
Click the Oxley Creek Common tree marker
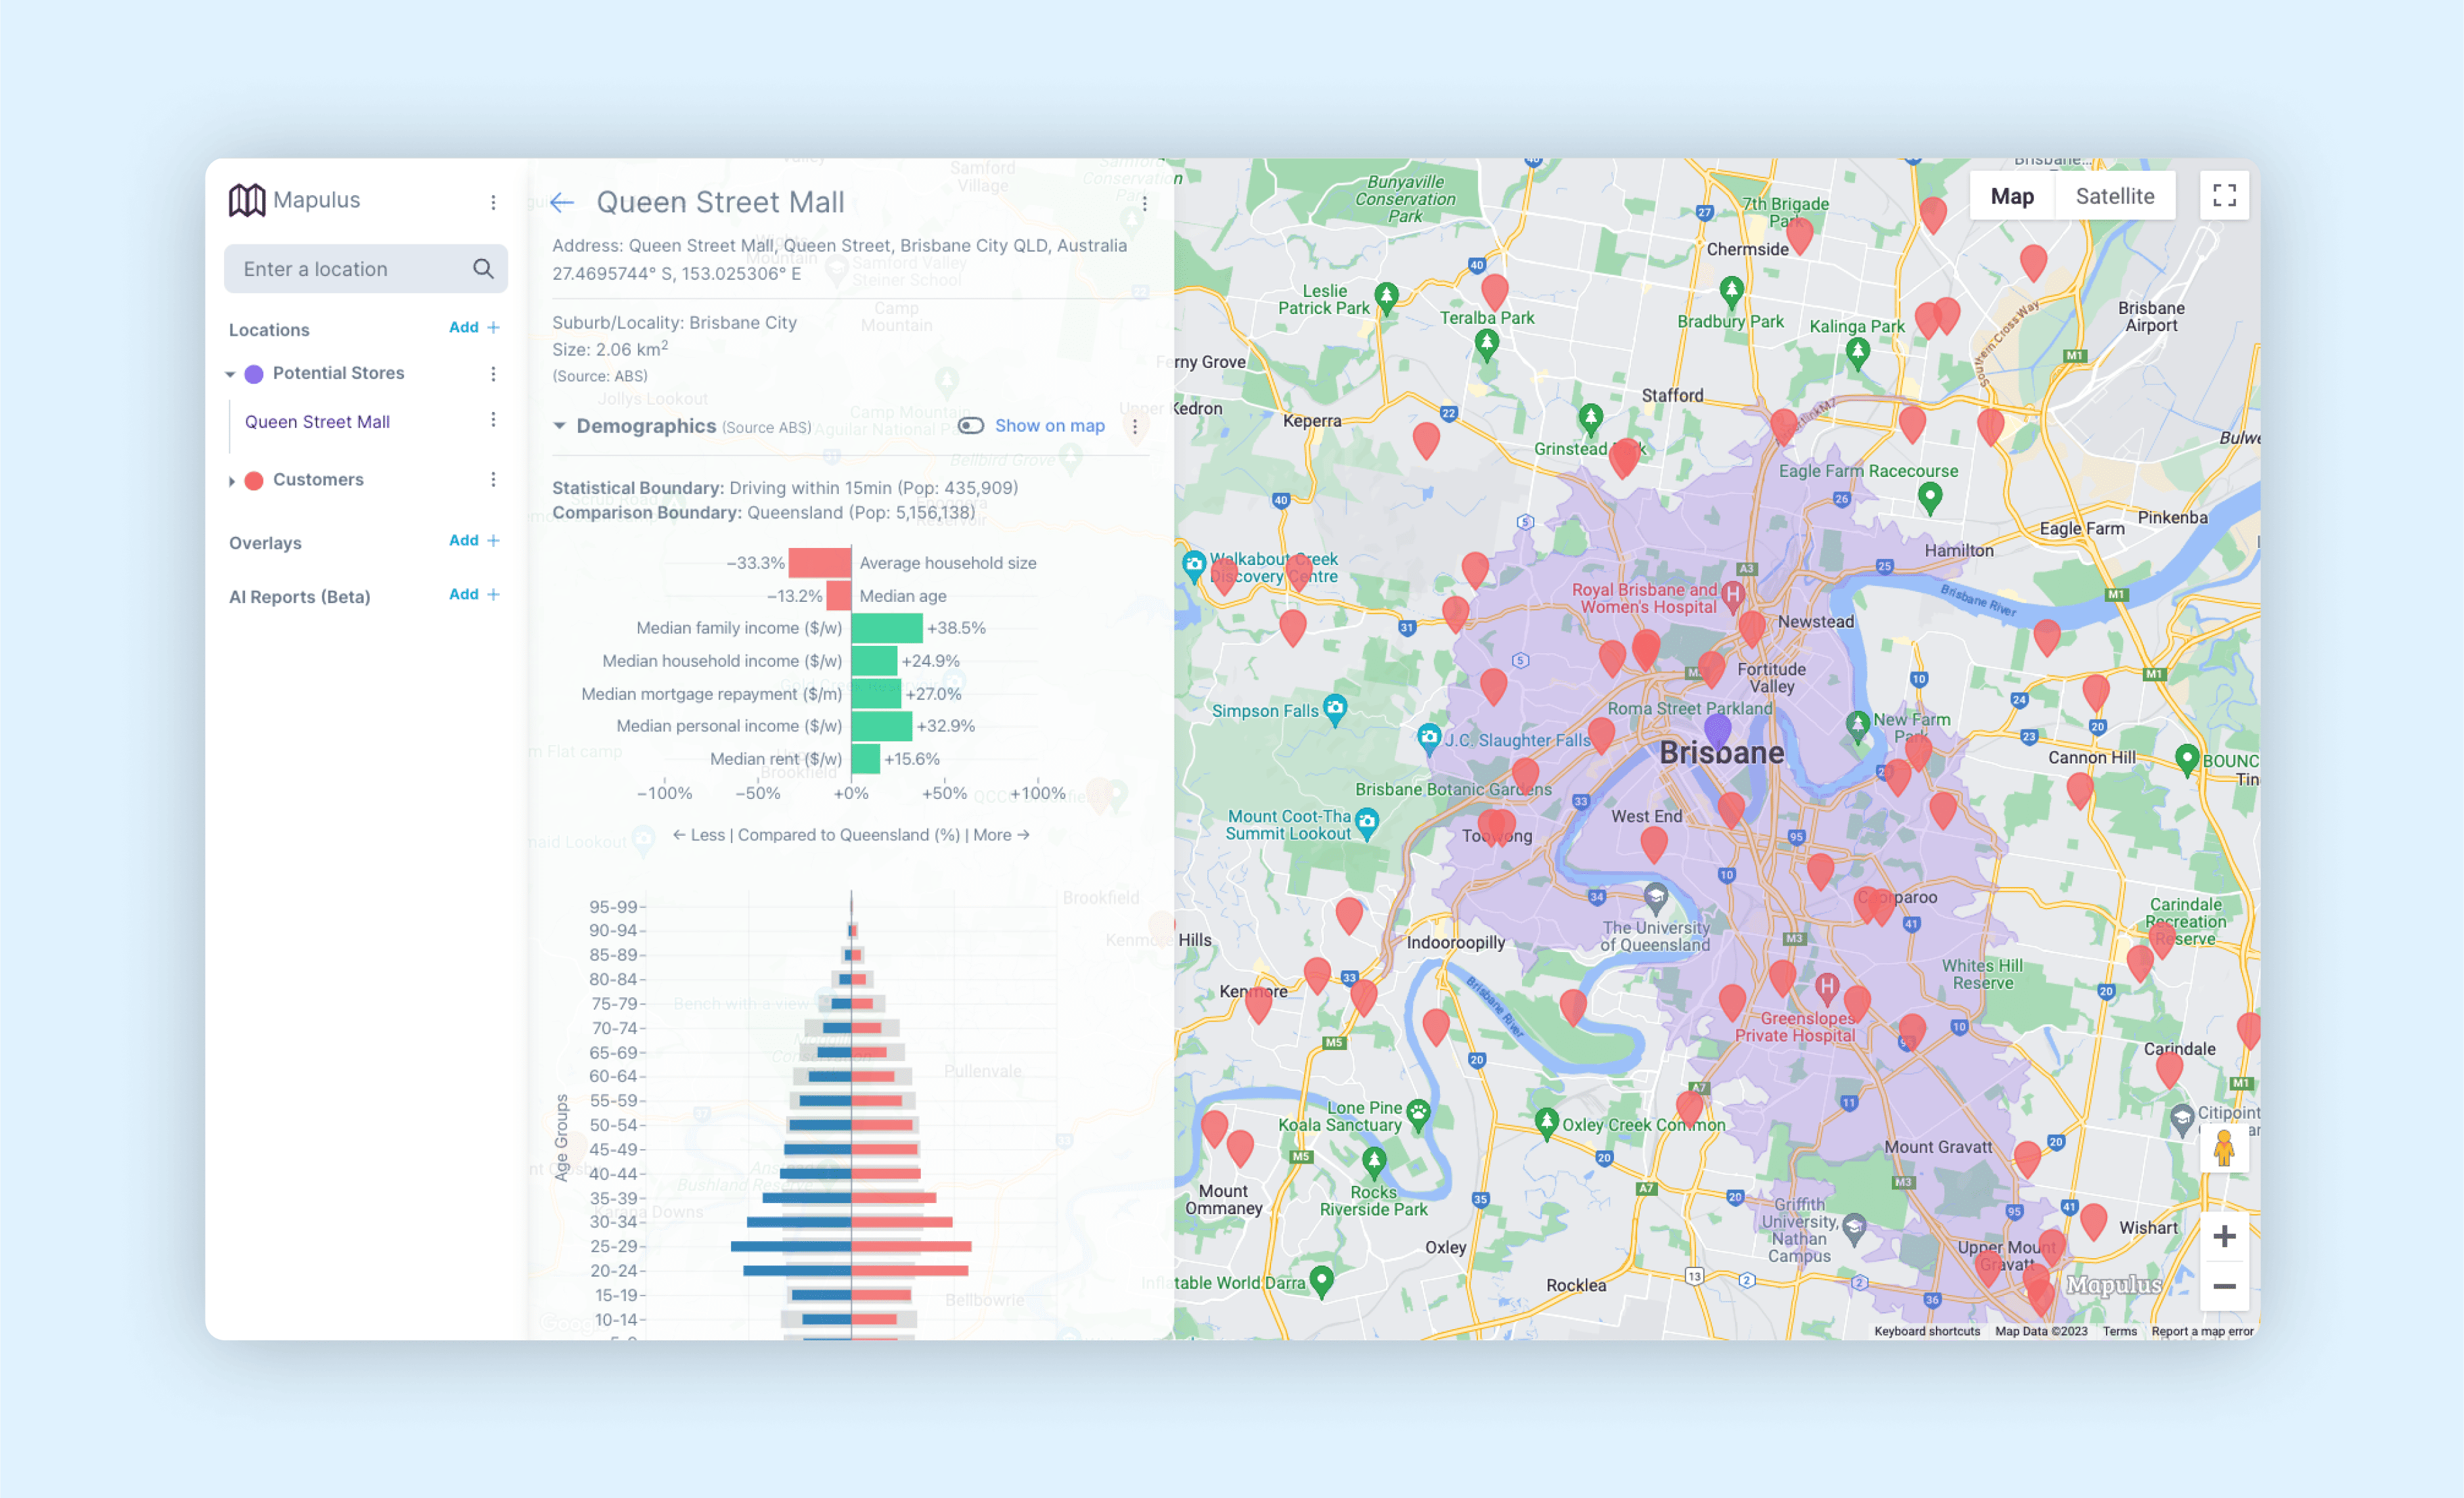[1546, 1123]
